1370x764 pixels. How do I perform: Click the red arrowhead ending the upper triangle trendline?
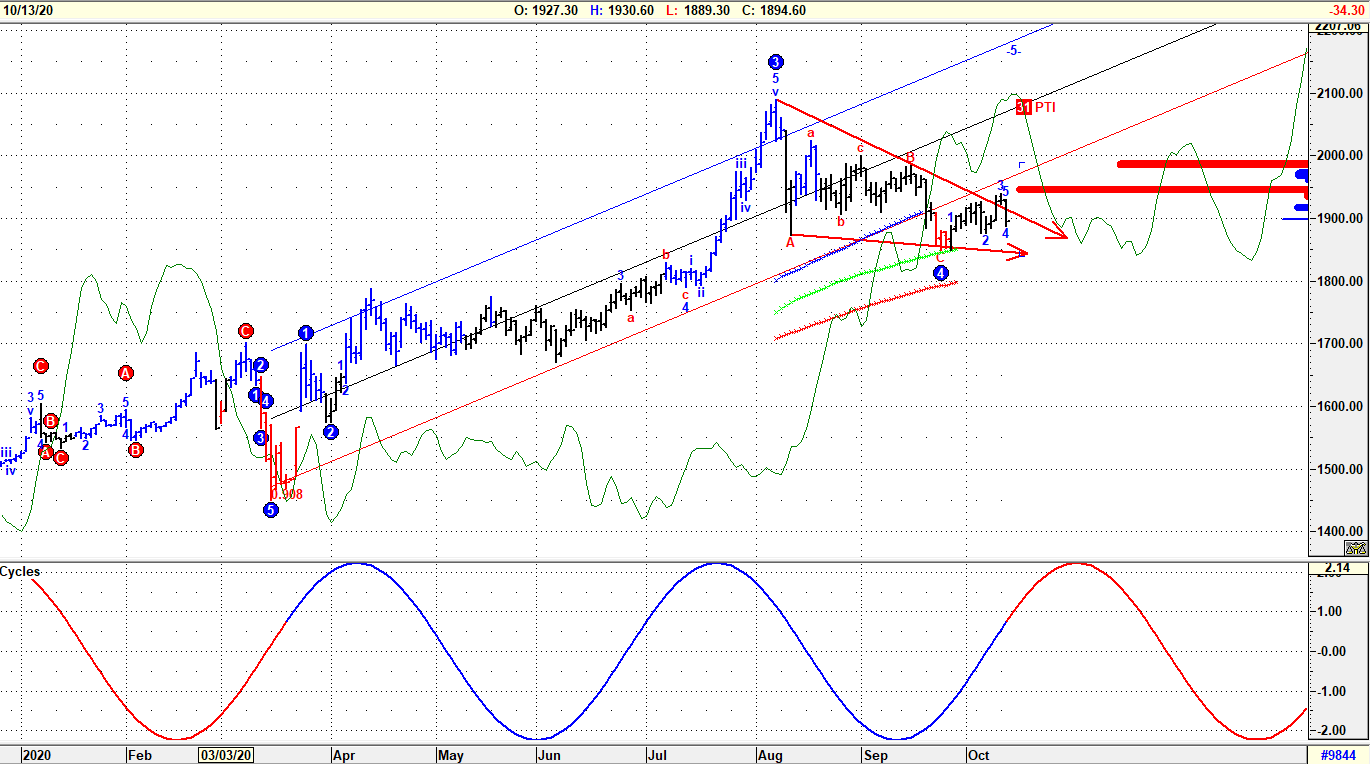[1060, 235]
